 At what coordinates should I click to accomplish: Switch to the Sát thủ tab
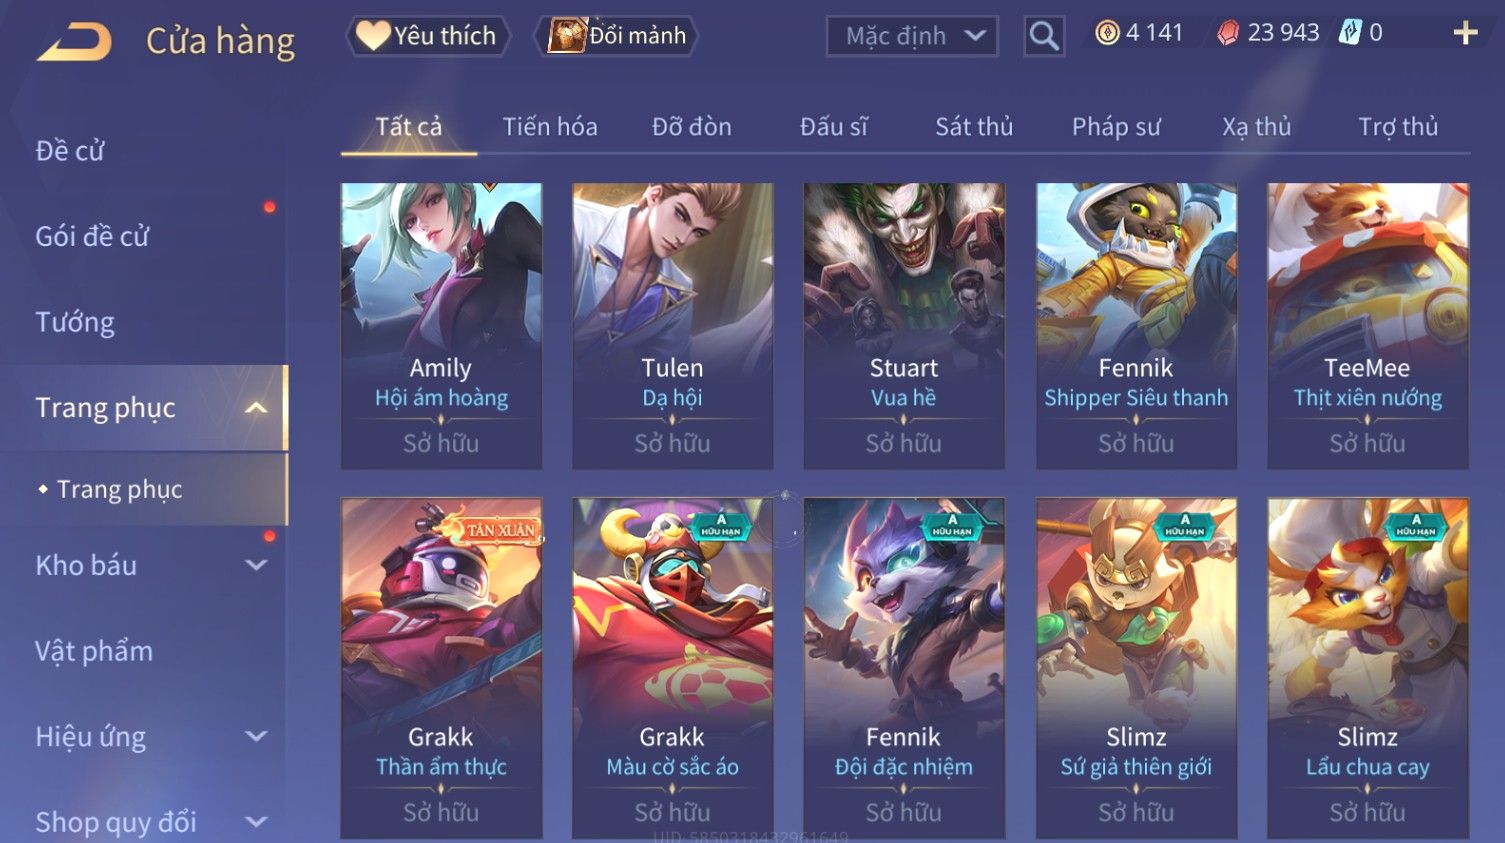tap(974, 127)
